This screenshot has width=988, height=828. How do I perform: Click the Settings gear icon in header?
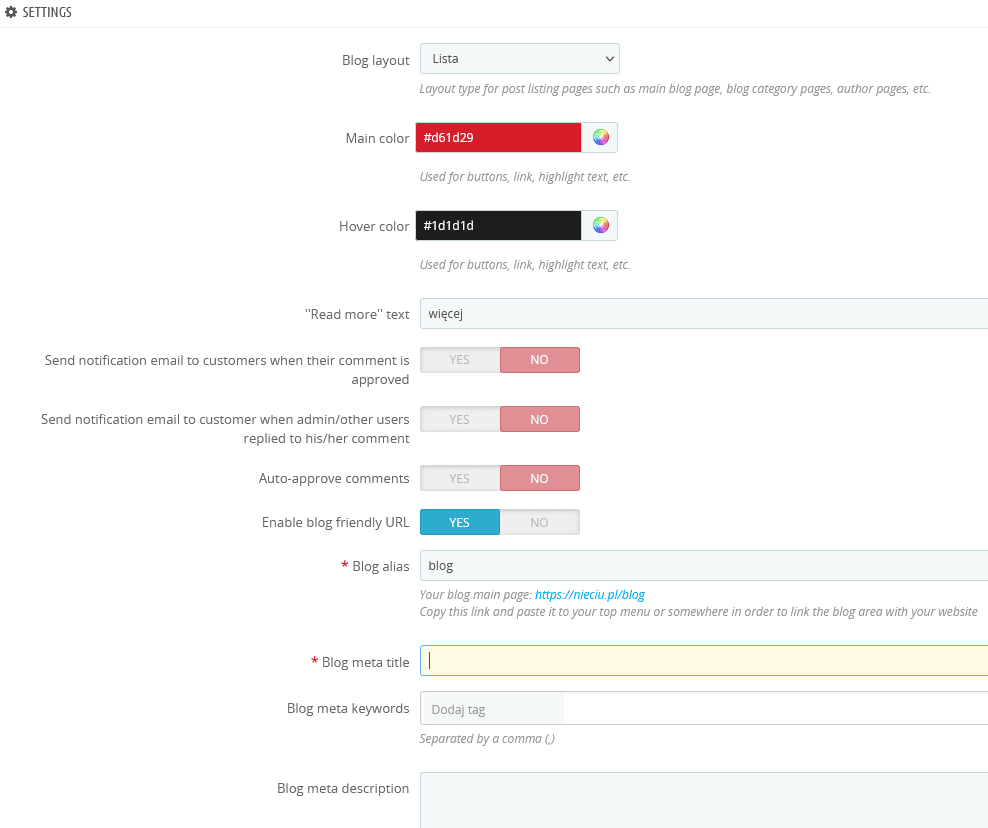11,12
